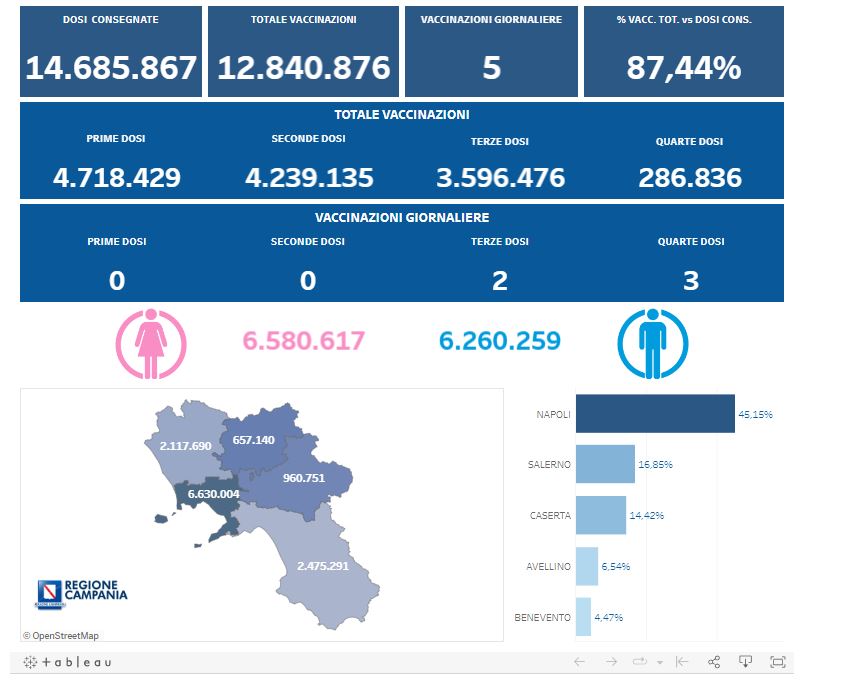Viewport: 846px width, 691px height.
Task: Select the BENEVENTO bar in chart
Action: [584, 617]
